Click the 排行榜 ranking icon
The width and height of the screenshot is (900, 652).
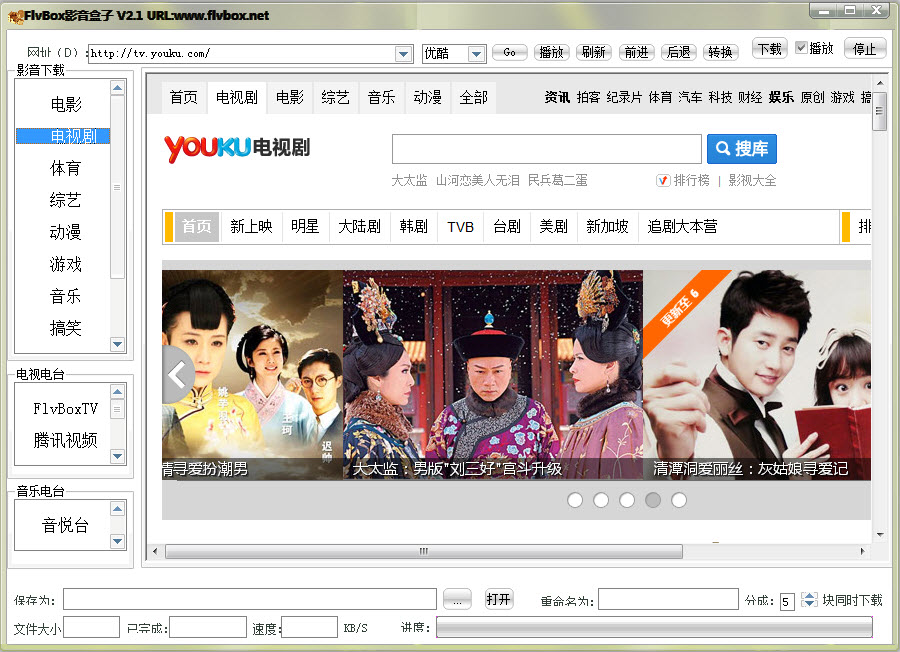click(x=663, y=181)
